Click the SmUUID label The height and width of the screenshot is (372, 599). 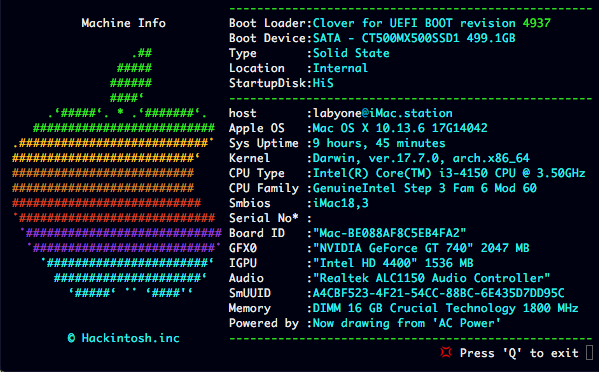tap(250, 293)
